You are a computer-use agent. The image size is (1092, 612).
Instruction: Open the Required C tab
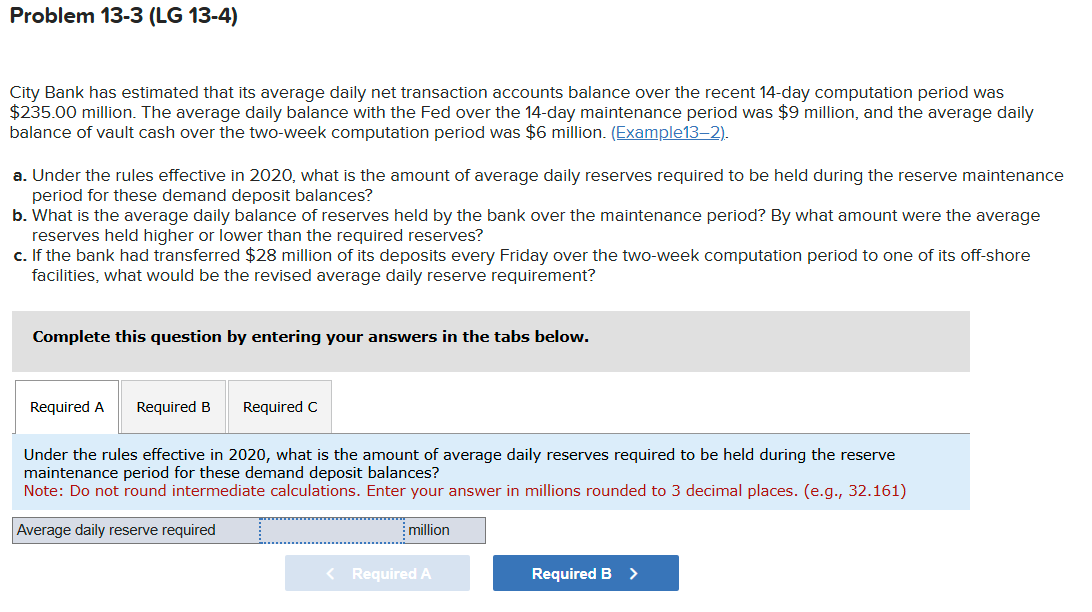279,406
